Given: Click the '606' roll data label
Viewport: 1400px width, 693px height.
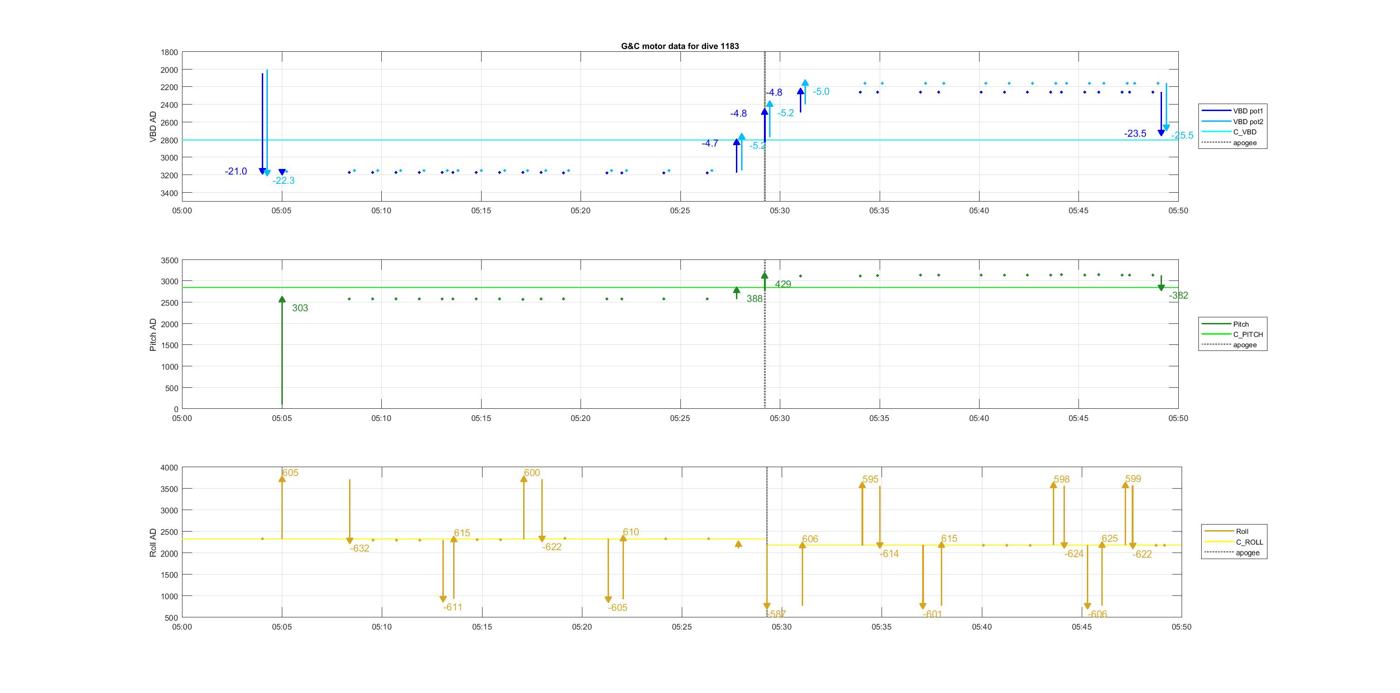Looking at the screenshot, I should (x=810, y=540).
